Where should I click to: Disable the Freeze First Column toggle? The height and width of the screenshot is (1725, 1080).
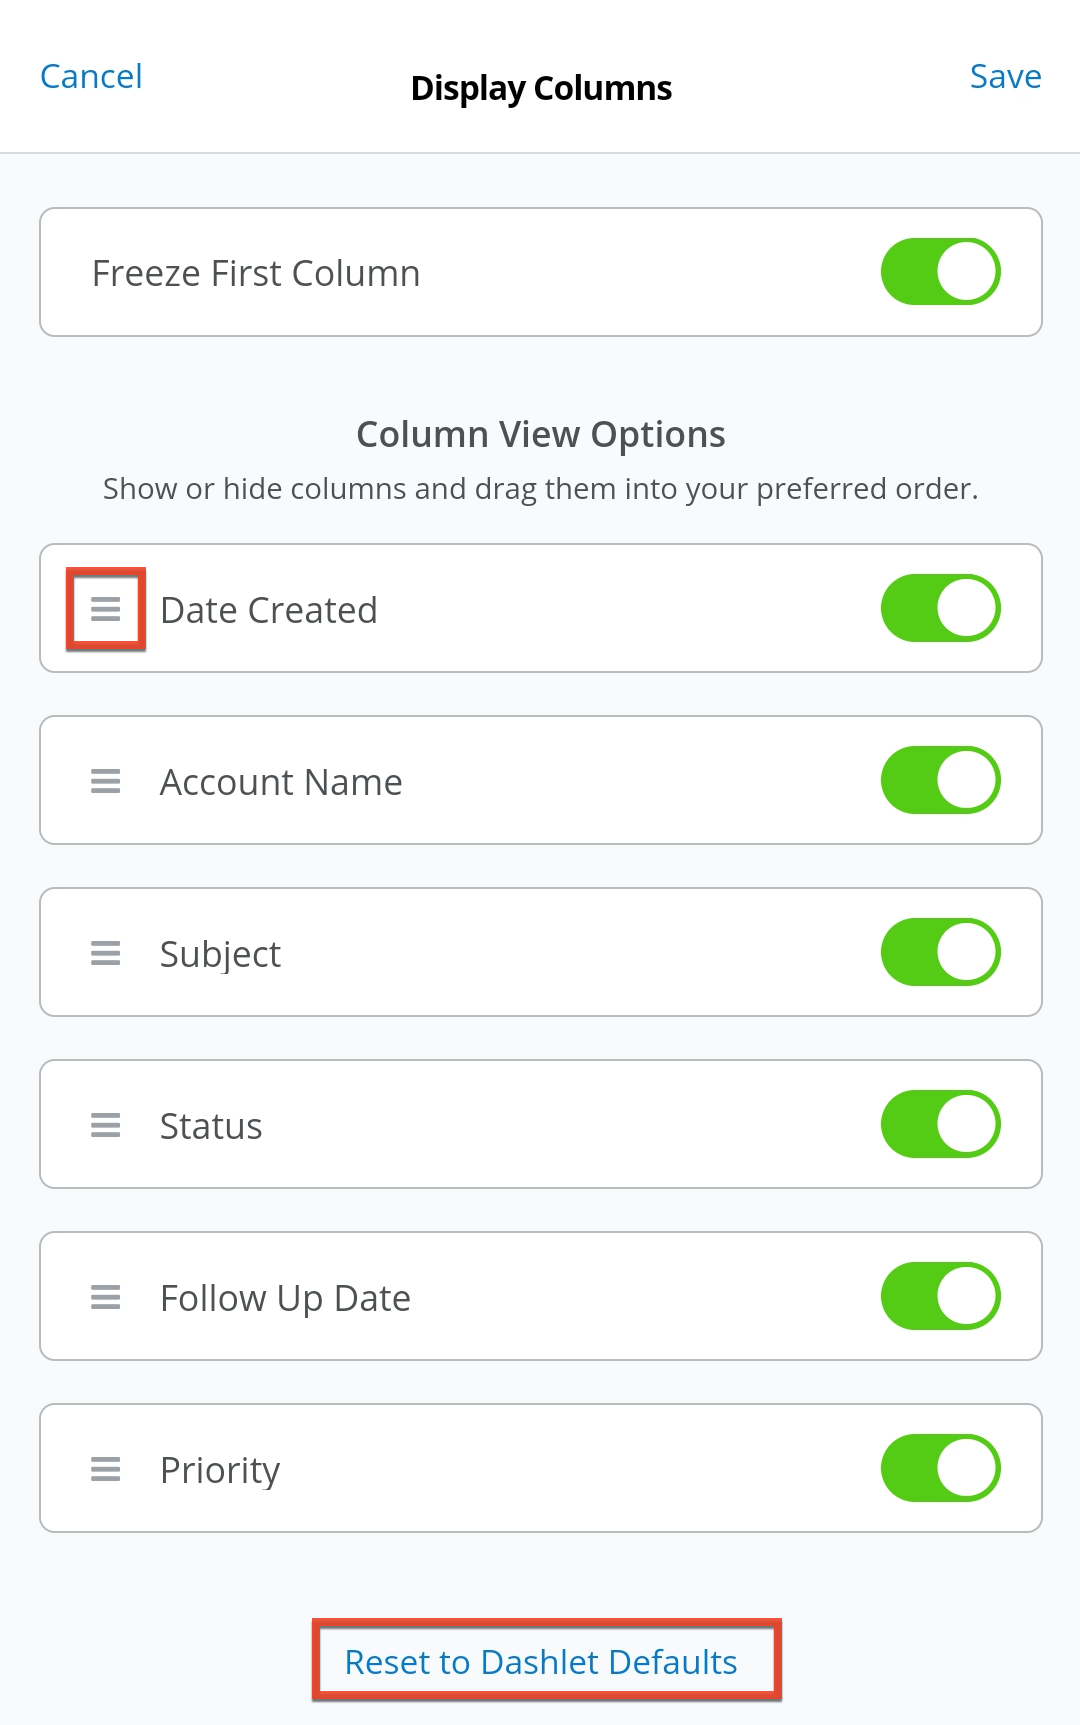tap(940, 272)
